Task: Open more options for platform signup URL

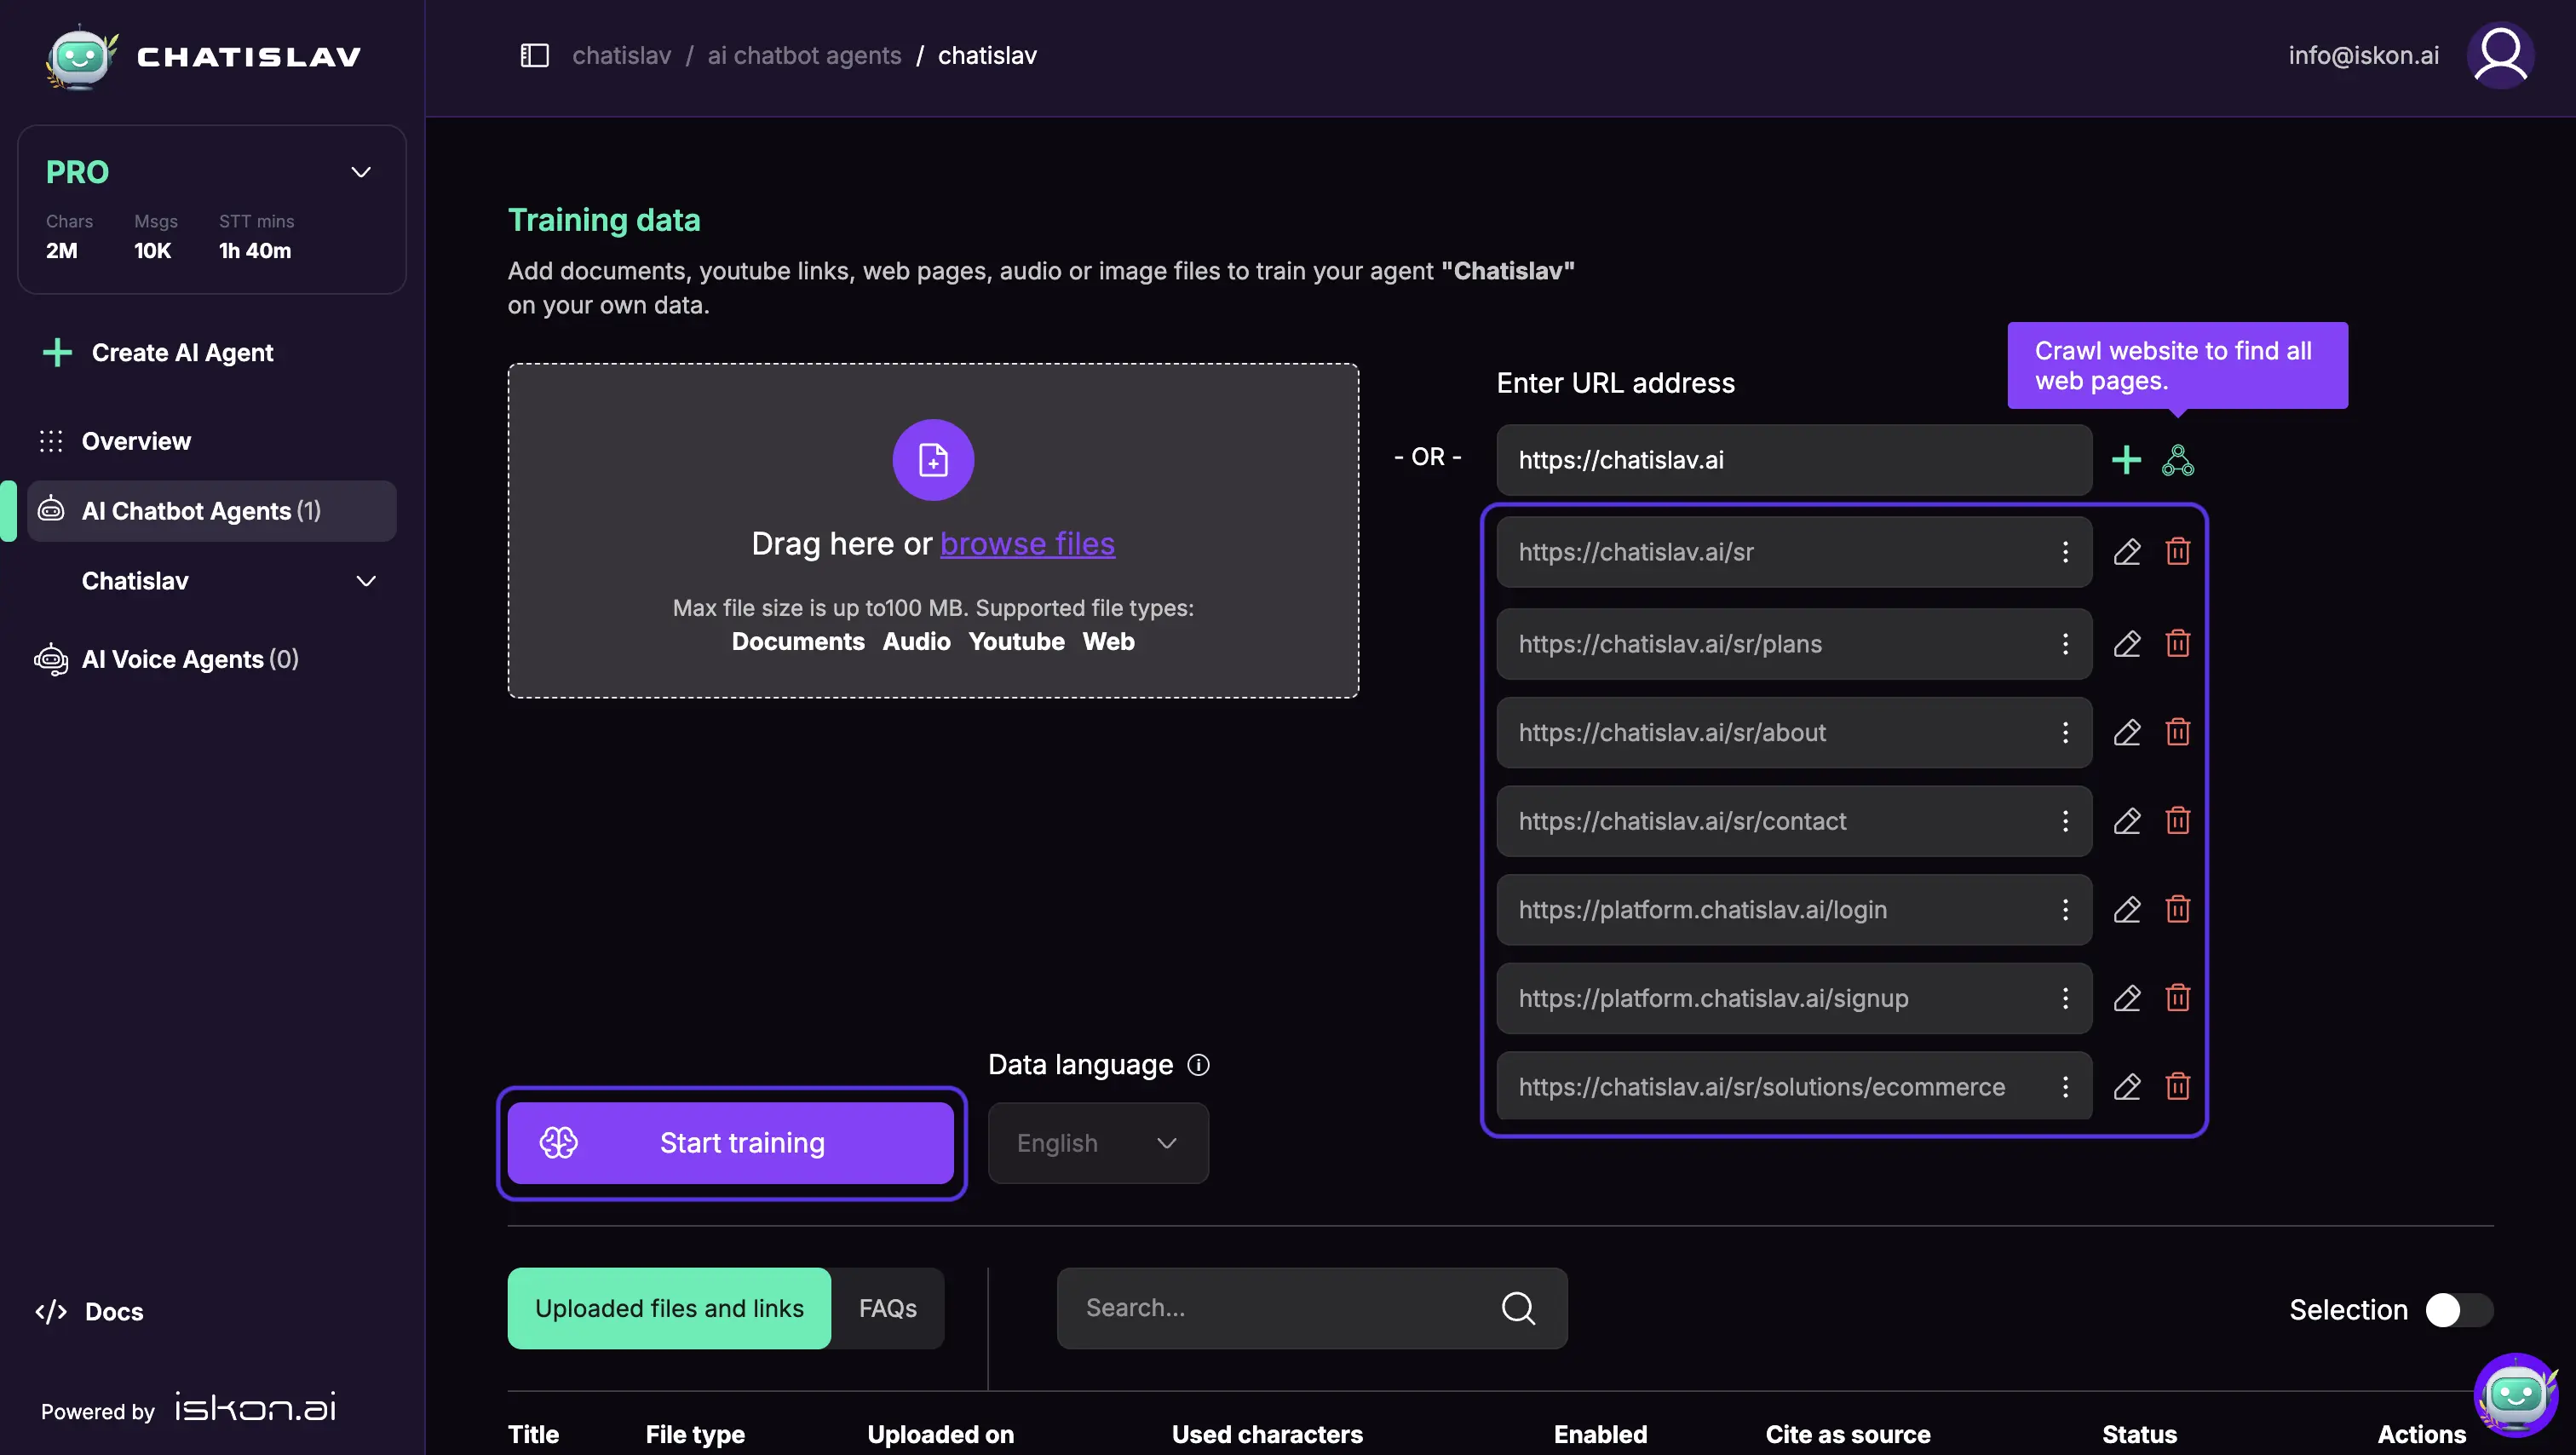Action: (x=2065, y=998)
